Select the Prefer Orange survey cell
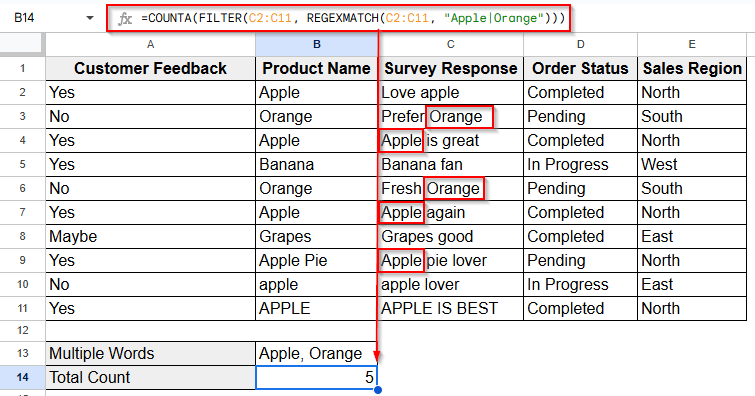Image resolution: width=755 pixels, height=396 pixels. pos(451,117)
